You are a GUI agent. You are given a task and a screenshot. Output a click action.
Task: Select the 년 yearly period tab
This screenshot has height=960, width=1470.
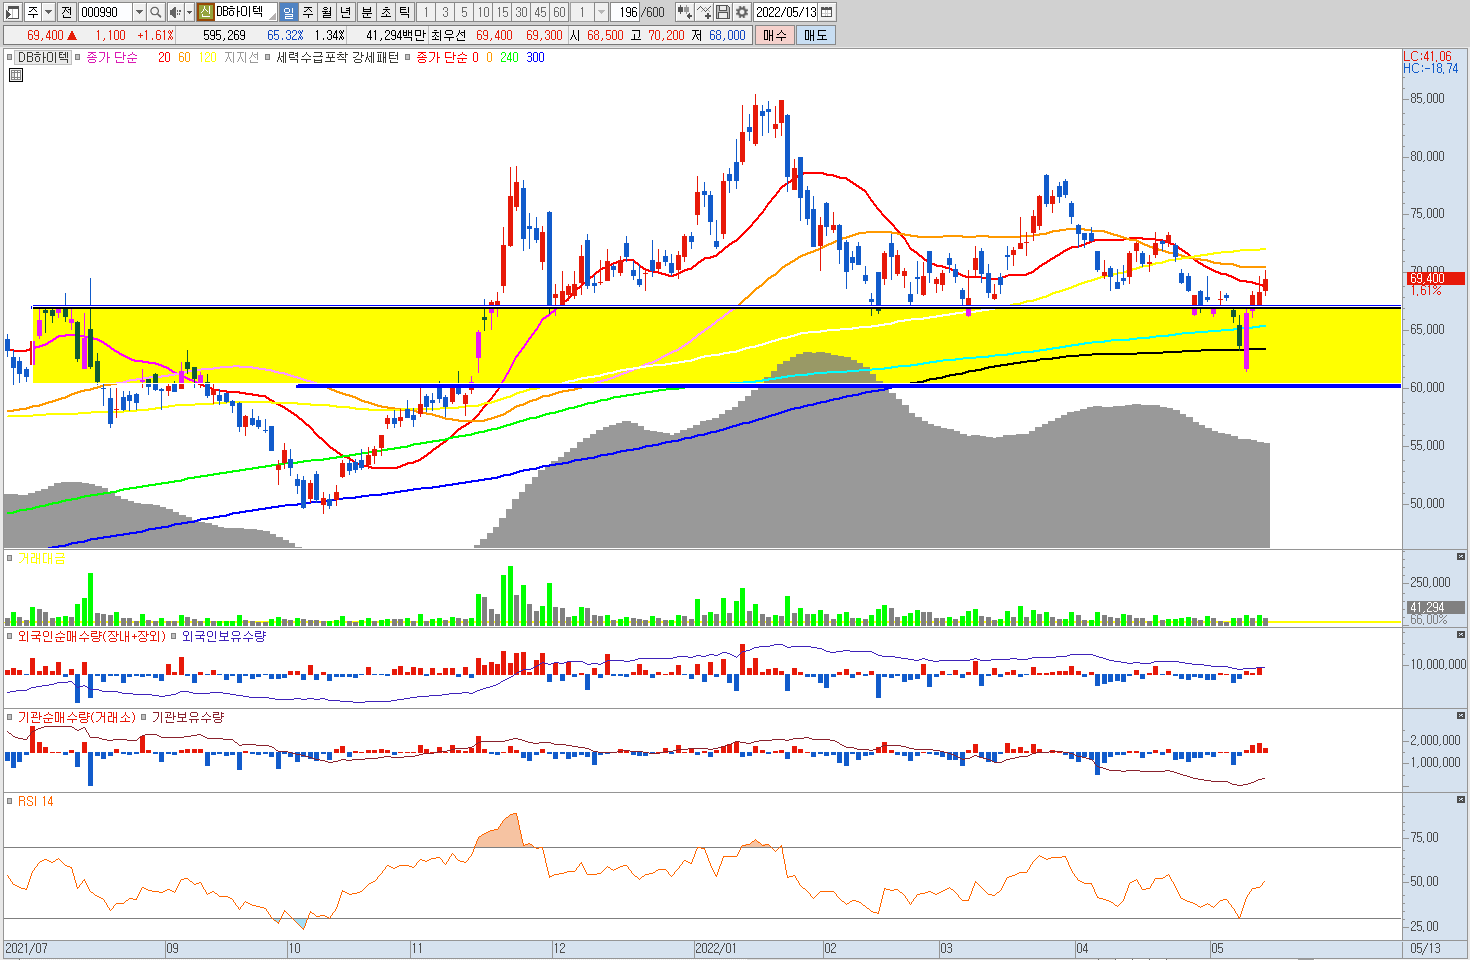pos(345,12)
